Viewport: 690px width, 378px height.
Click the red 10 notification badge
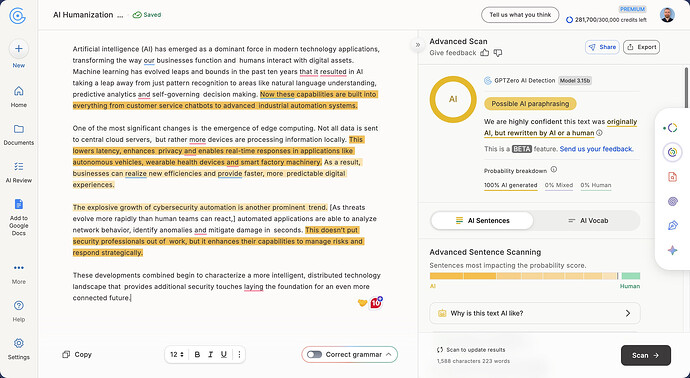click(376, 303)
